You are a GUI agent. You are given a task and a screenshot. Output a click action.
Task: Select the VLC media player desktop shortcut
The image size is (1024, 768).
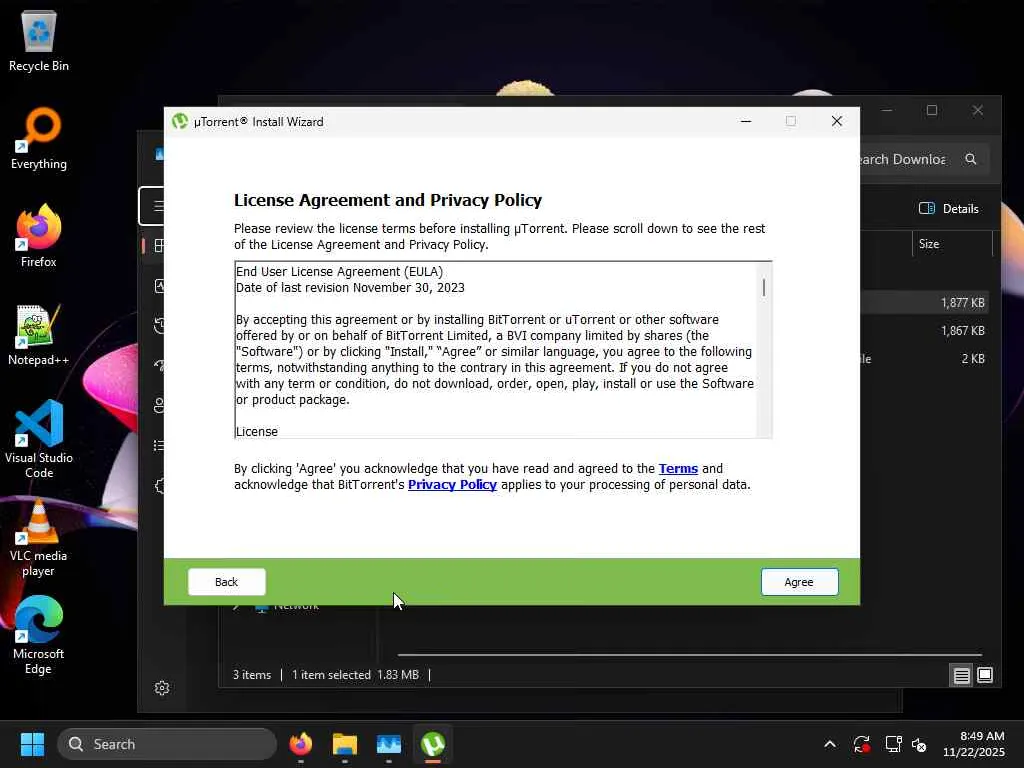[39, 537]
